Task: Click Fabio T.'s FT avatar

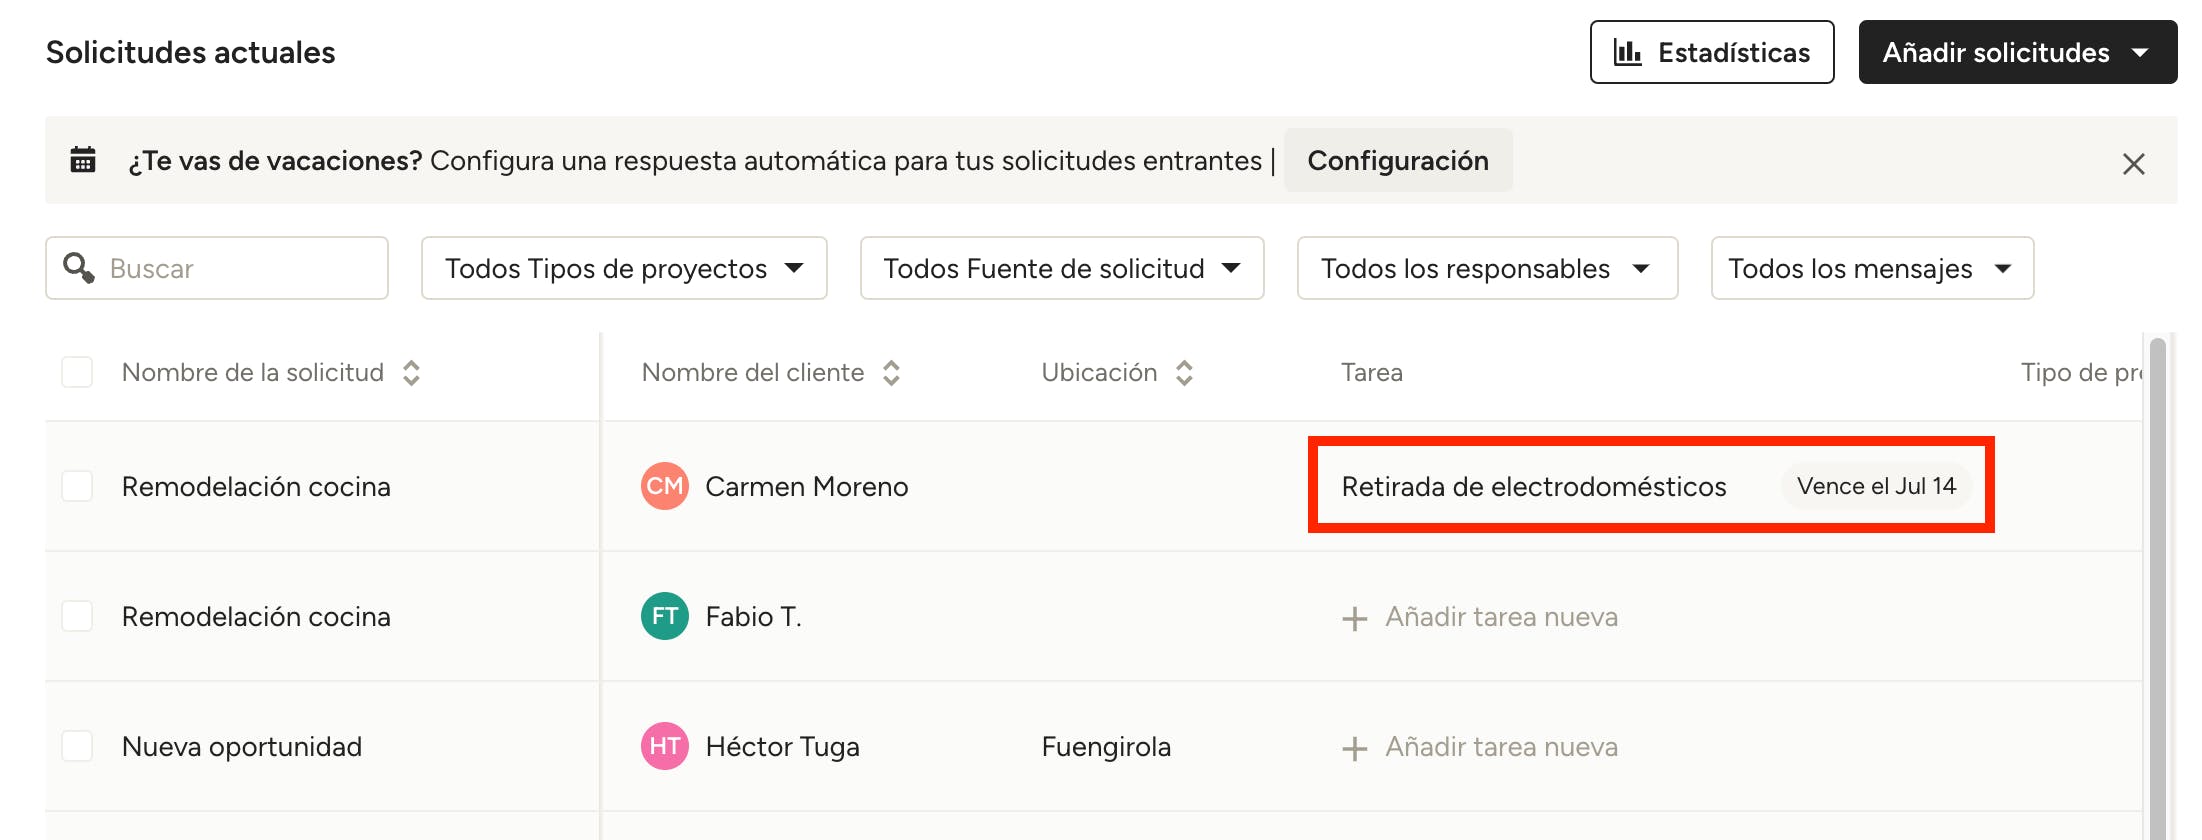Action: [664, 616]
